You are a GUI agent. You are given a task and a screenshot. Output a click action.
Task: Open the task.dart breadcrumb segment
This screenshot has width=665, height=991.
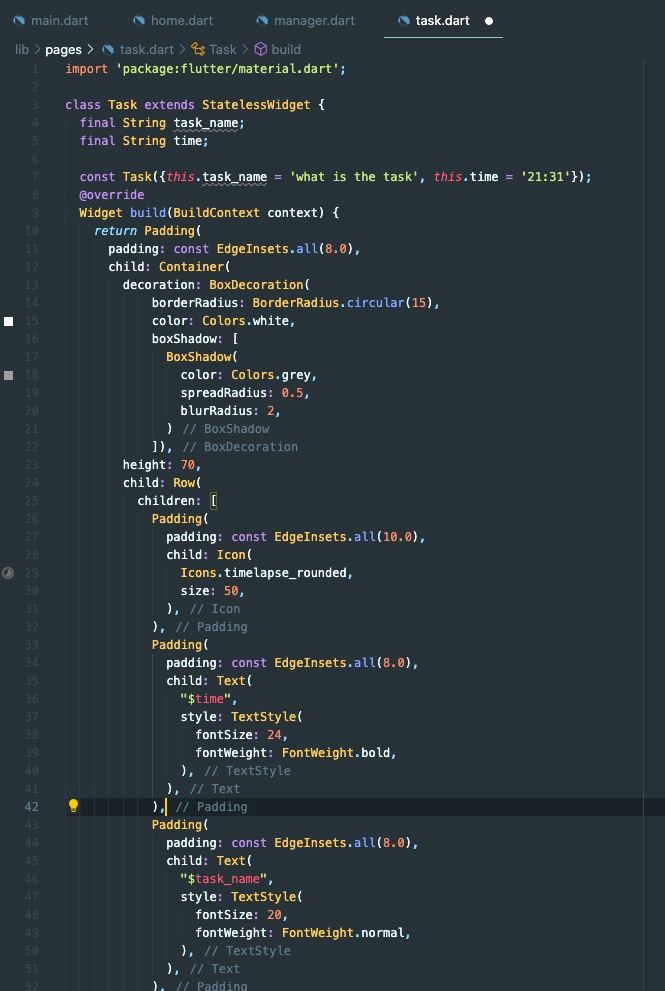coord(147,49)
